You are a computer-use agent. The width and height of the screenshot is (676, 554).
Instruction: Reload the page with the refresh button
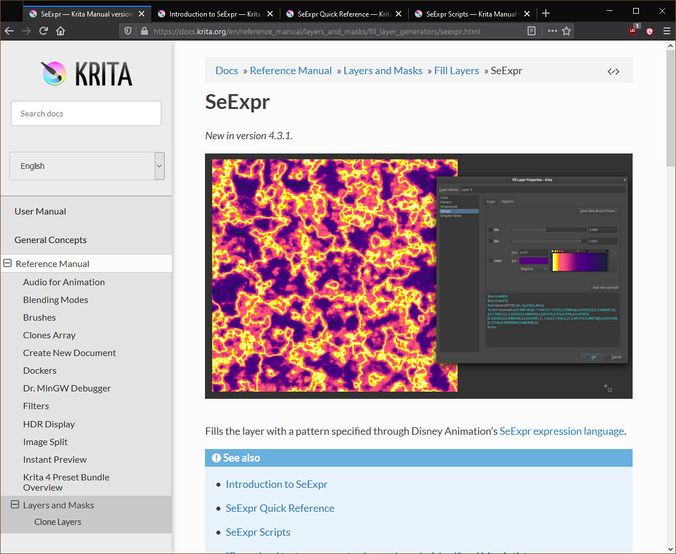[43, 31]
